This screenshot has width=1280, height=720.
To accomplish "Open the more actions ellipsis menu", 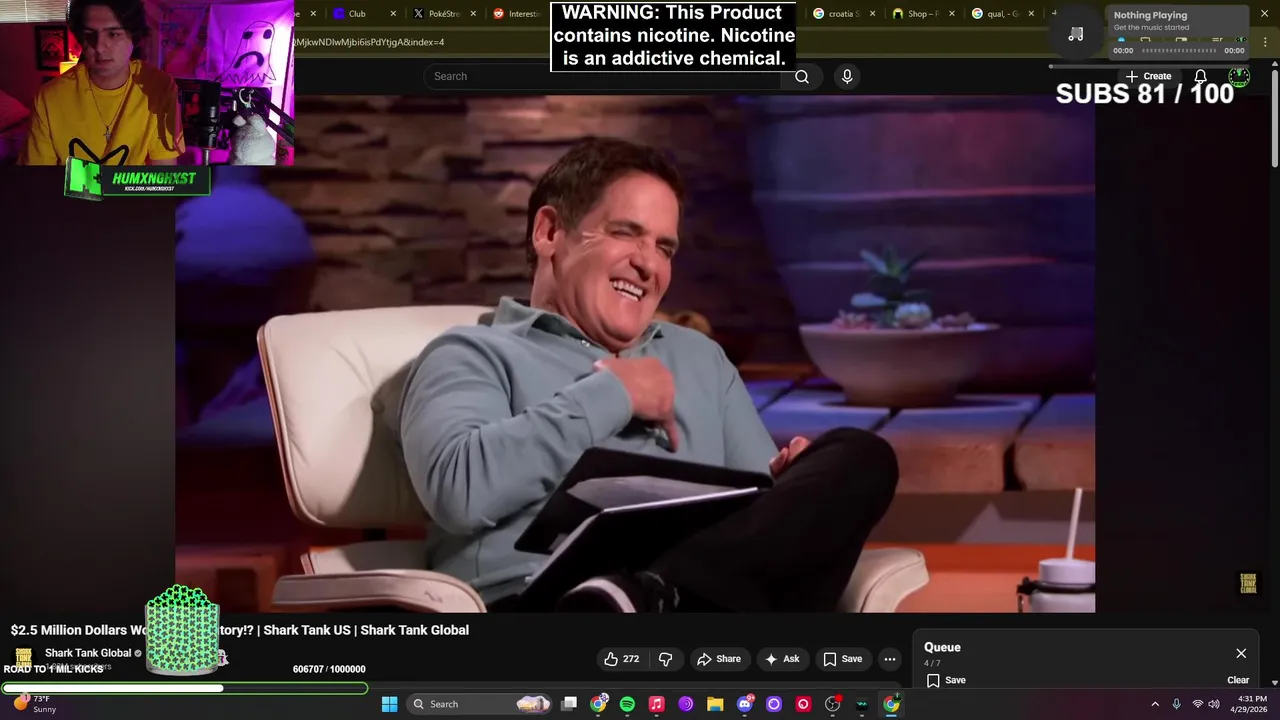I will tap(890, 659).
